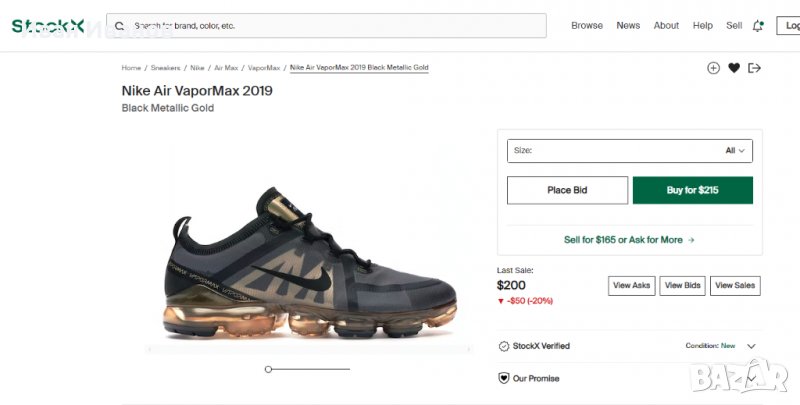Expand the StockX Verified condition chevron
This screenshot has height=405, width=800.
pyautogui.click(x=751, y=346)
